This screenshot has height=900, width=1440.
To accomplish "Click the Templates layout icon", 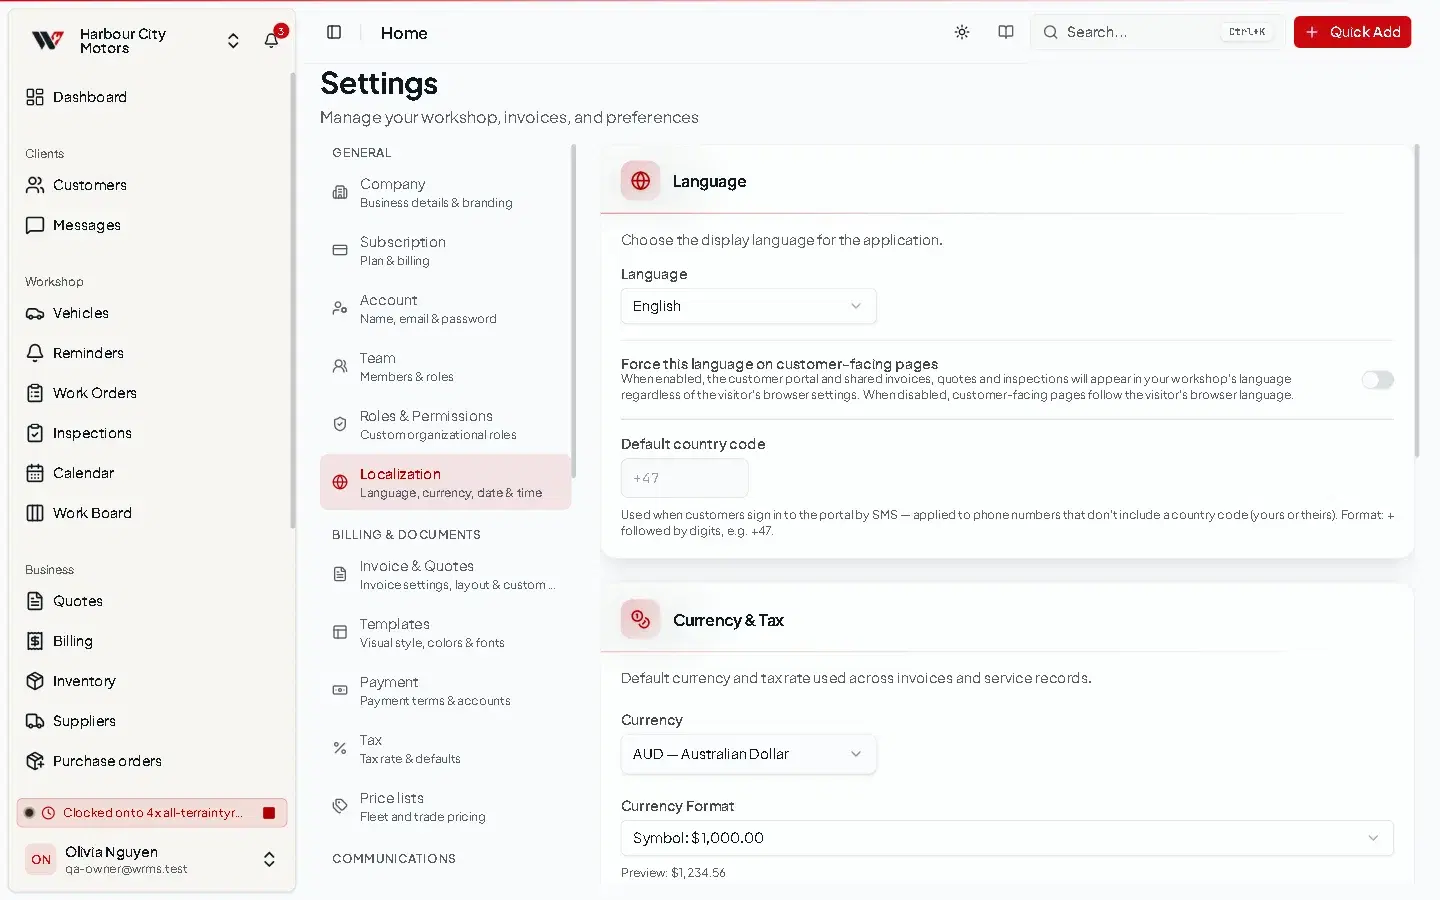I will 340,632.
